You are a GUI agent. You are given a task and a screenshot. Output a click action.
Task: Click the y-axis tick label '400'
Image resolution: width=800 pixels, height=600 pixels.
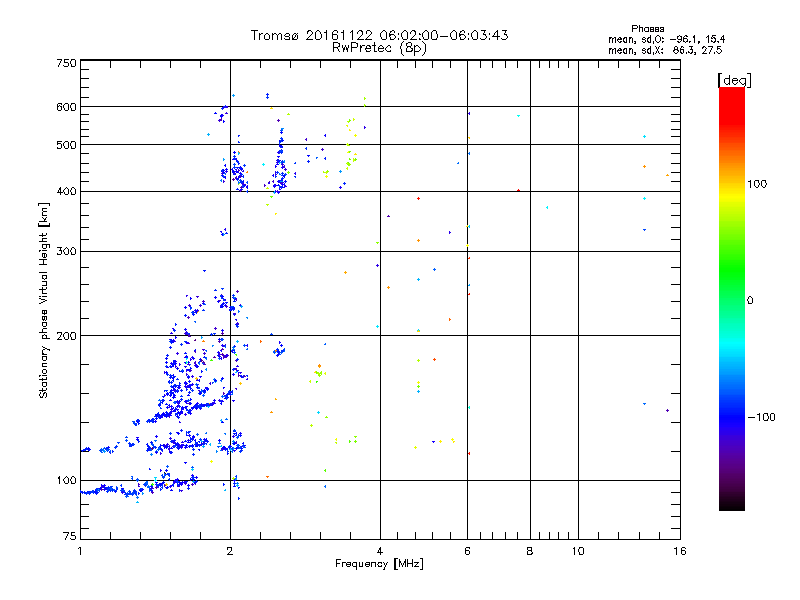(66, 192)
